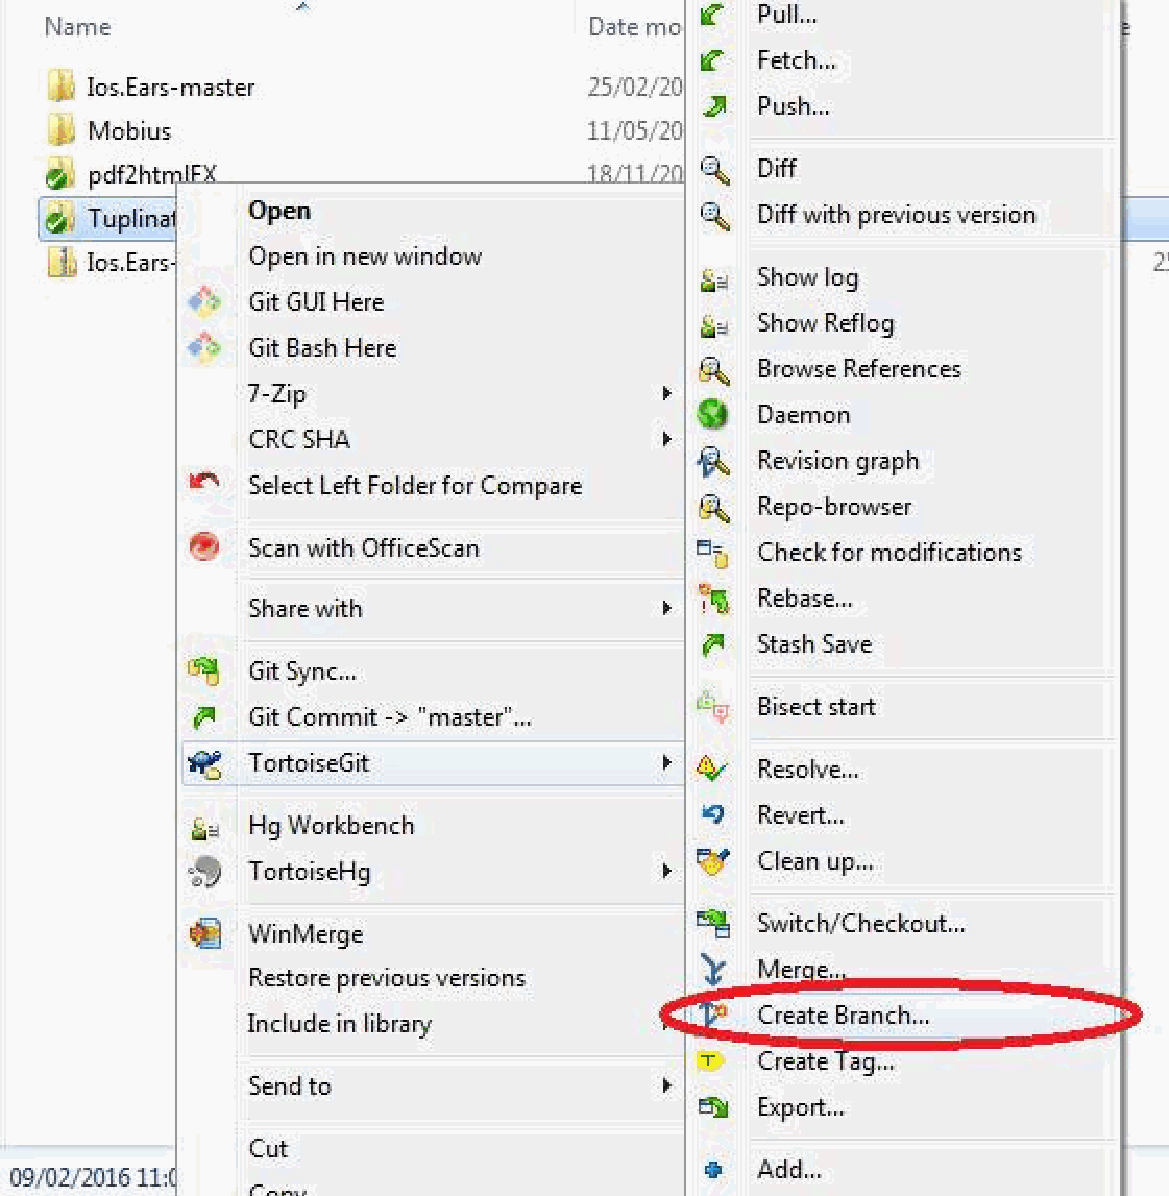Viewport: 1169px width, 1196px height.
Task: Click the Stash Save icon
Action: [x=714, y=645]
